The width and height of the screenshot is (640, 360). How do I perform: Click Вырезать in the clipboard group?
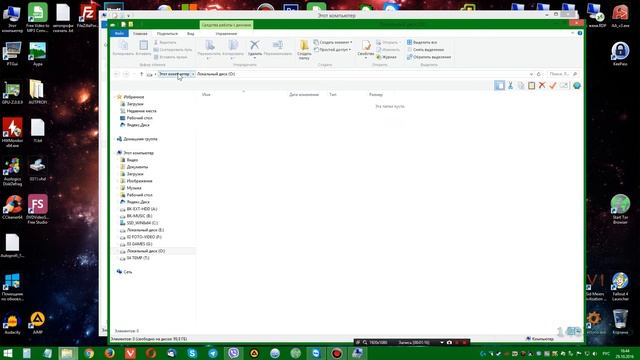pos(165,42)
